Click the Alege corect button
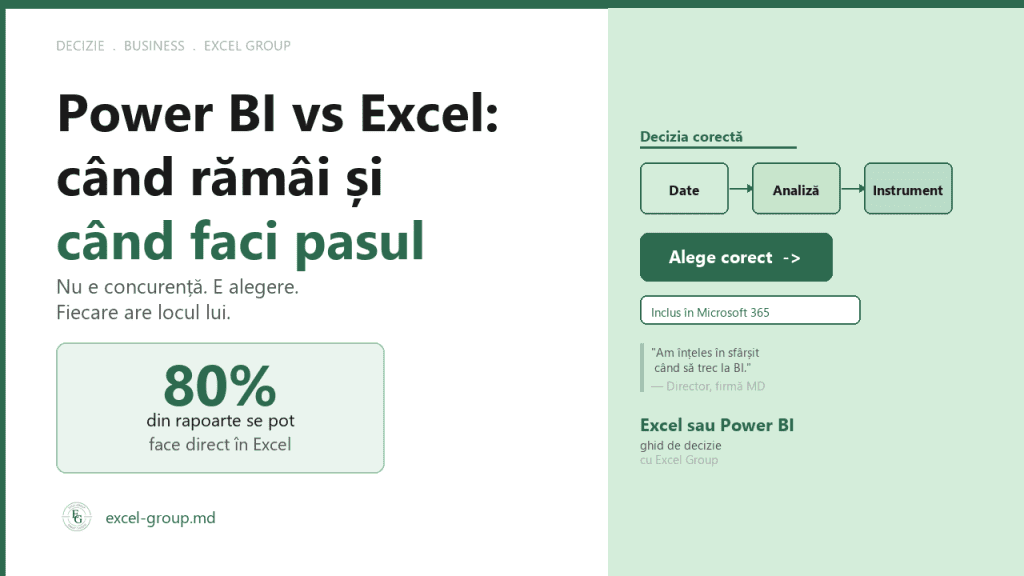Screen dimensions: 1024x576 pyautogui.click(x=736, y=257)
